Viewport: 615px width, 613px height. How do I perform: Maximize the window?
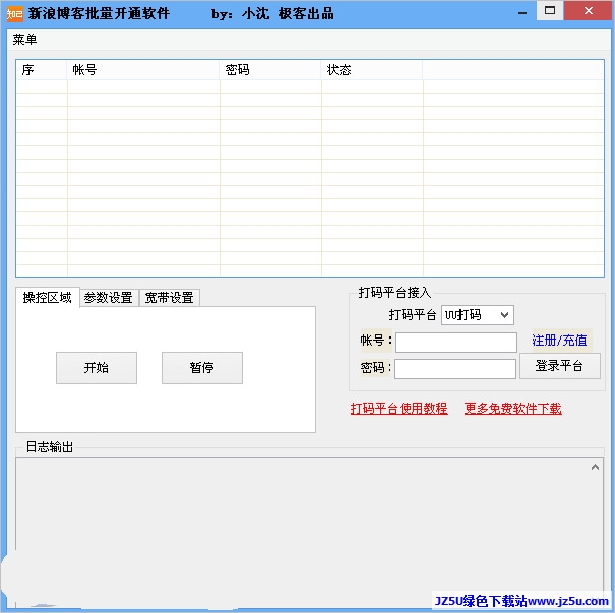pos(550,11)
